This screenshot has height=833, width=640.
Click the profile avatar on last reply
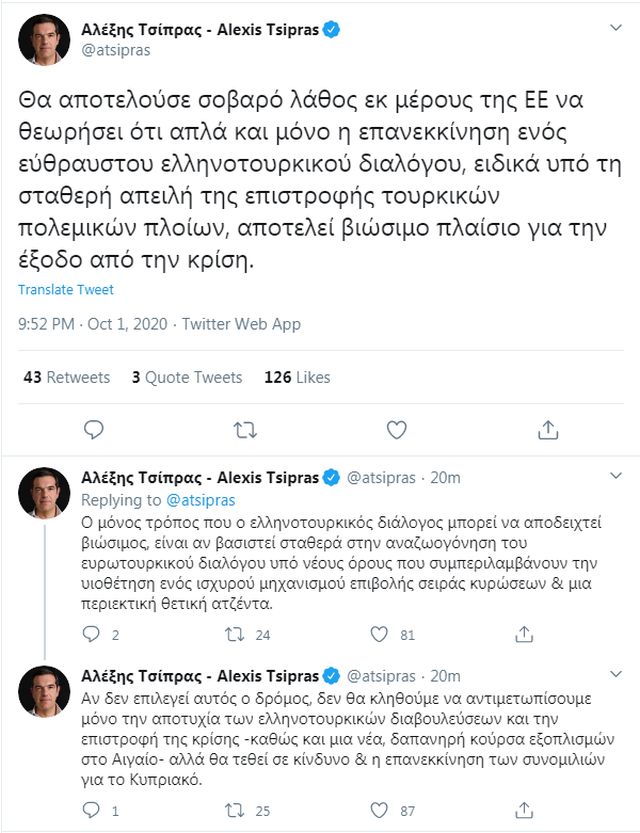tap(44, 691)
